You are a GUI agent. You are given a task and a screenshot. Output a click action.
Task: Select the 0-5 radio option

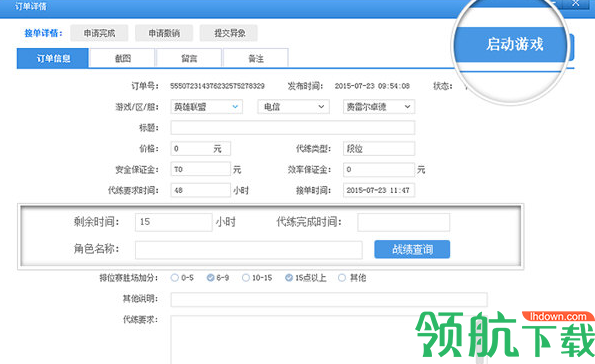click(x=175, y=278)
